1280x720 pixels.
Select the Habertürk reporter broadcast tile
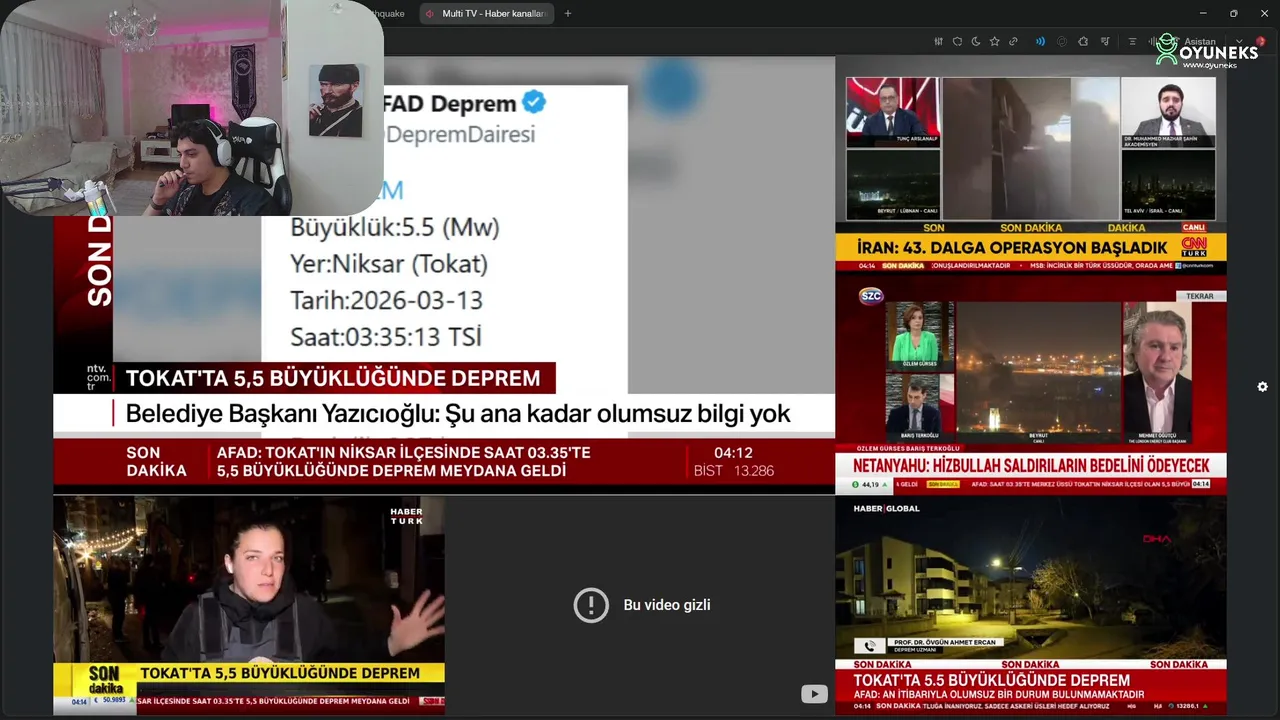[249, 604]
